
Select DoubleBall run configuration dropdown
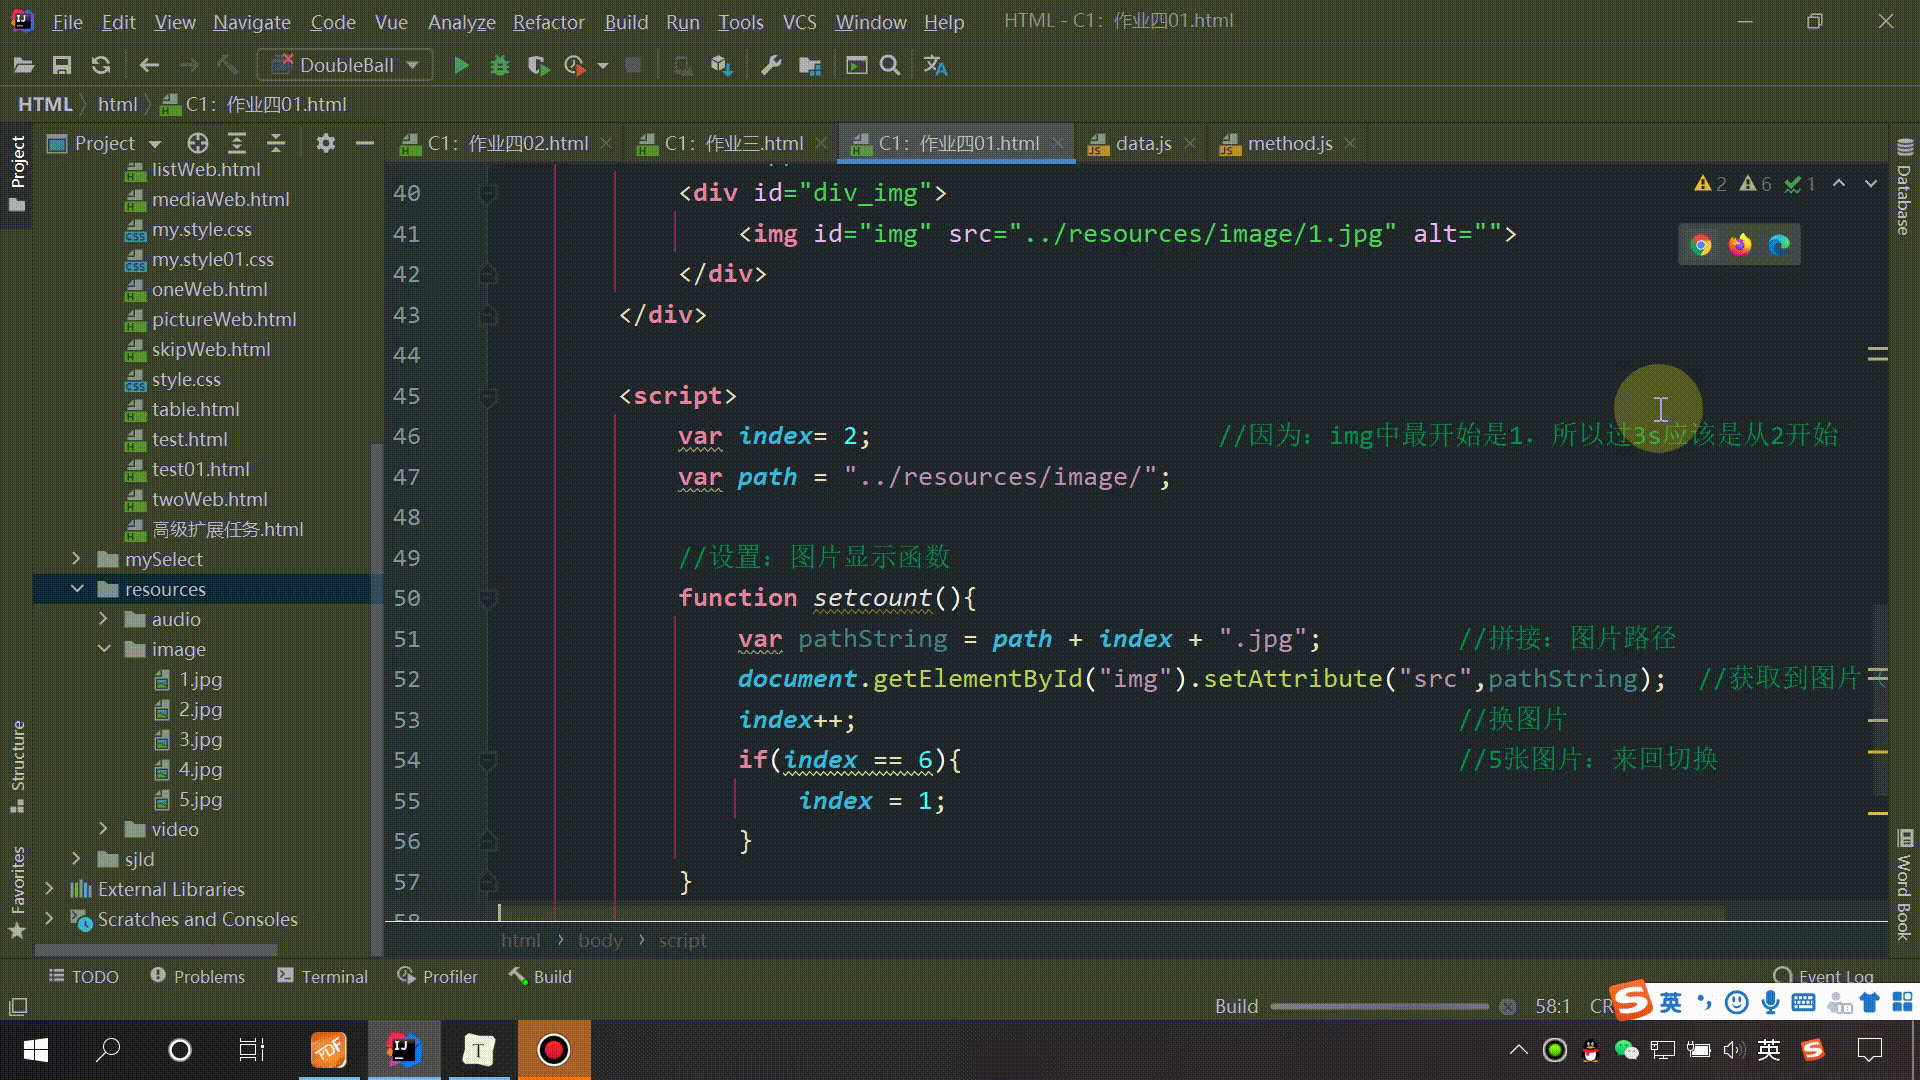(x=347, y=63)
